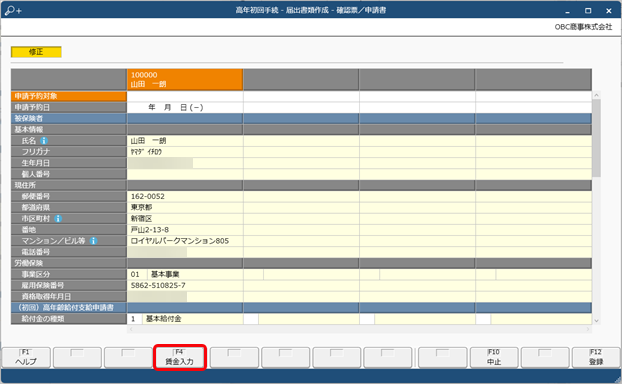Click the scroll down arrow of the grid
The image size is (622, 384).
pyautogui.click(x=596, y=321)
